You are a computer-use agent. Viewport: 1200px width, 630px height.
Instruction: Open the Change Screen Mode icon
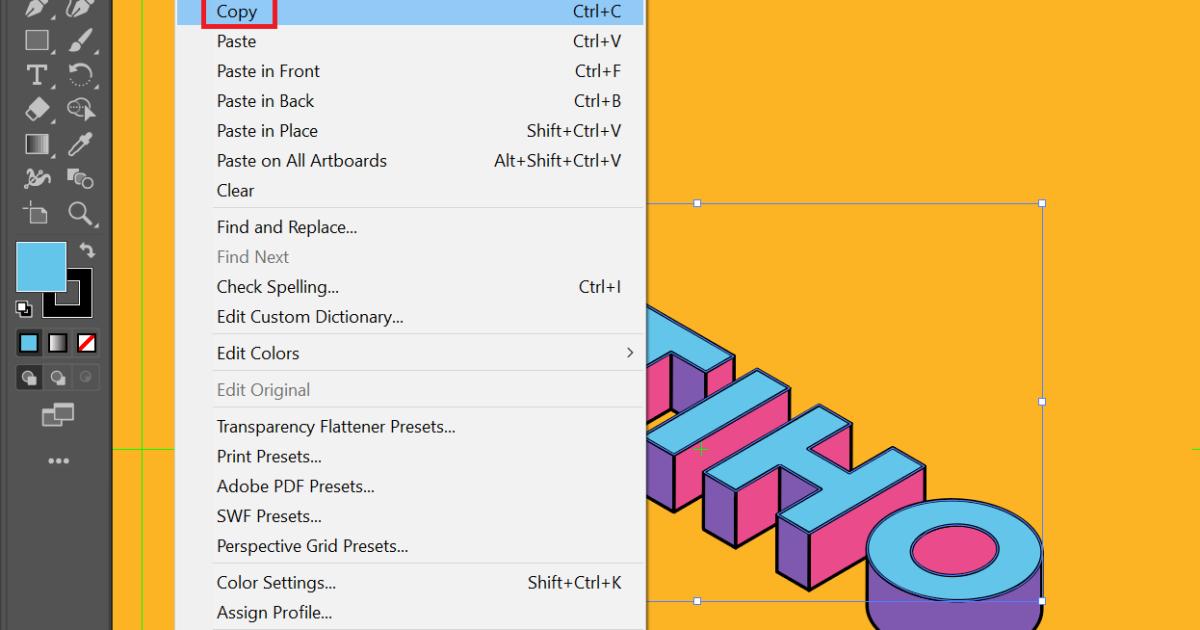[x=58, y=414]
